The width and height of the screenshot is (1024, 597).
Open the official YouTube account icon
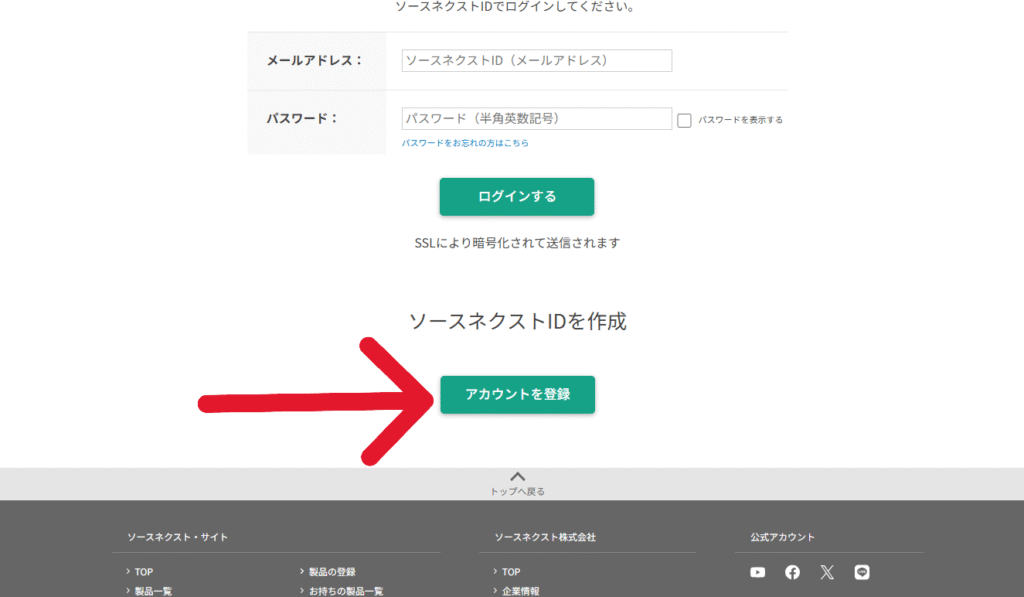pos(757,572)
